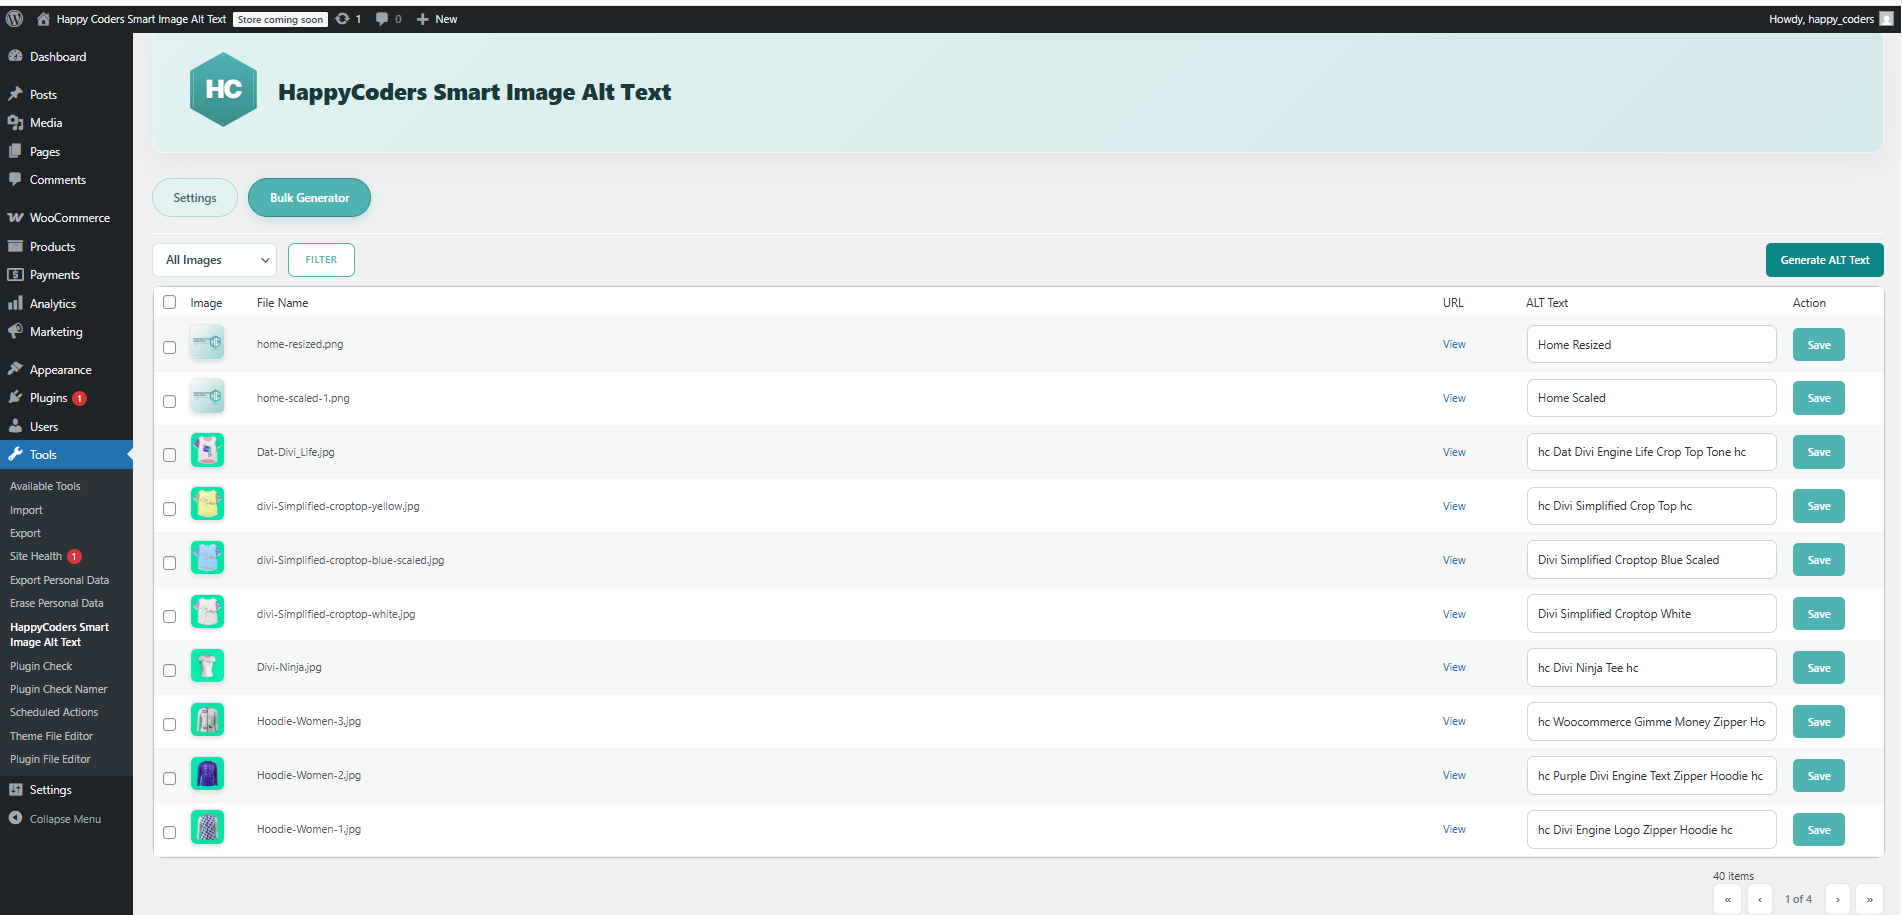Screen dimensions: 1902x915
Task: Open the Analytics bar chart icon
Action: (15, 303)
